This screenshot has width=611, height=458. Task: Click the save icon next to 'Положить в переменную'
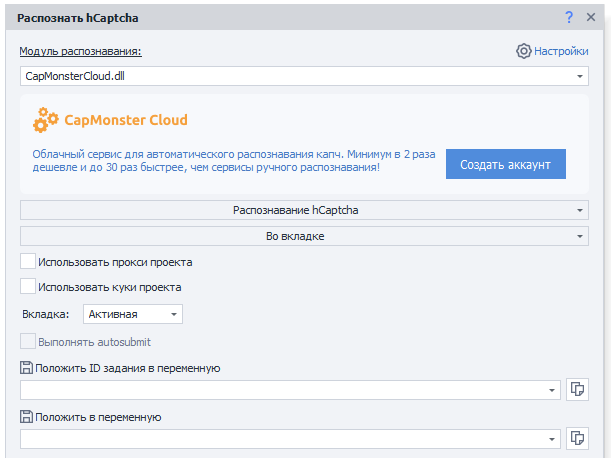click(x=27, y=417)
